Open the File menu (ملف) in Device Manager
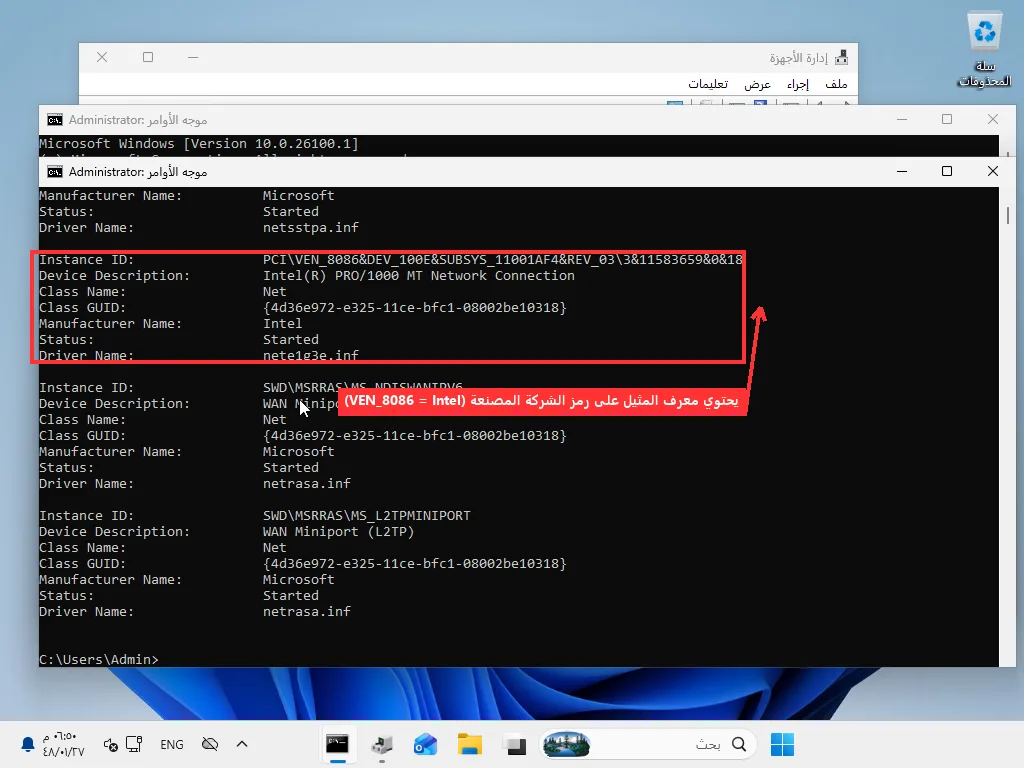The image size is (1024, 768). coord(836,84)
